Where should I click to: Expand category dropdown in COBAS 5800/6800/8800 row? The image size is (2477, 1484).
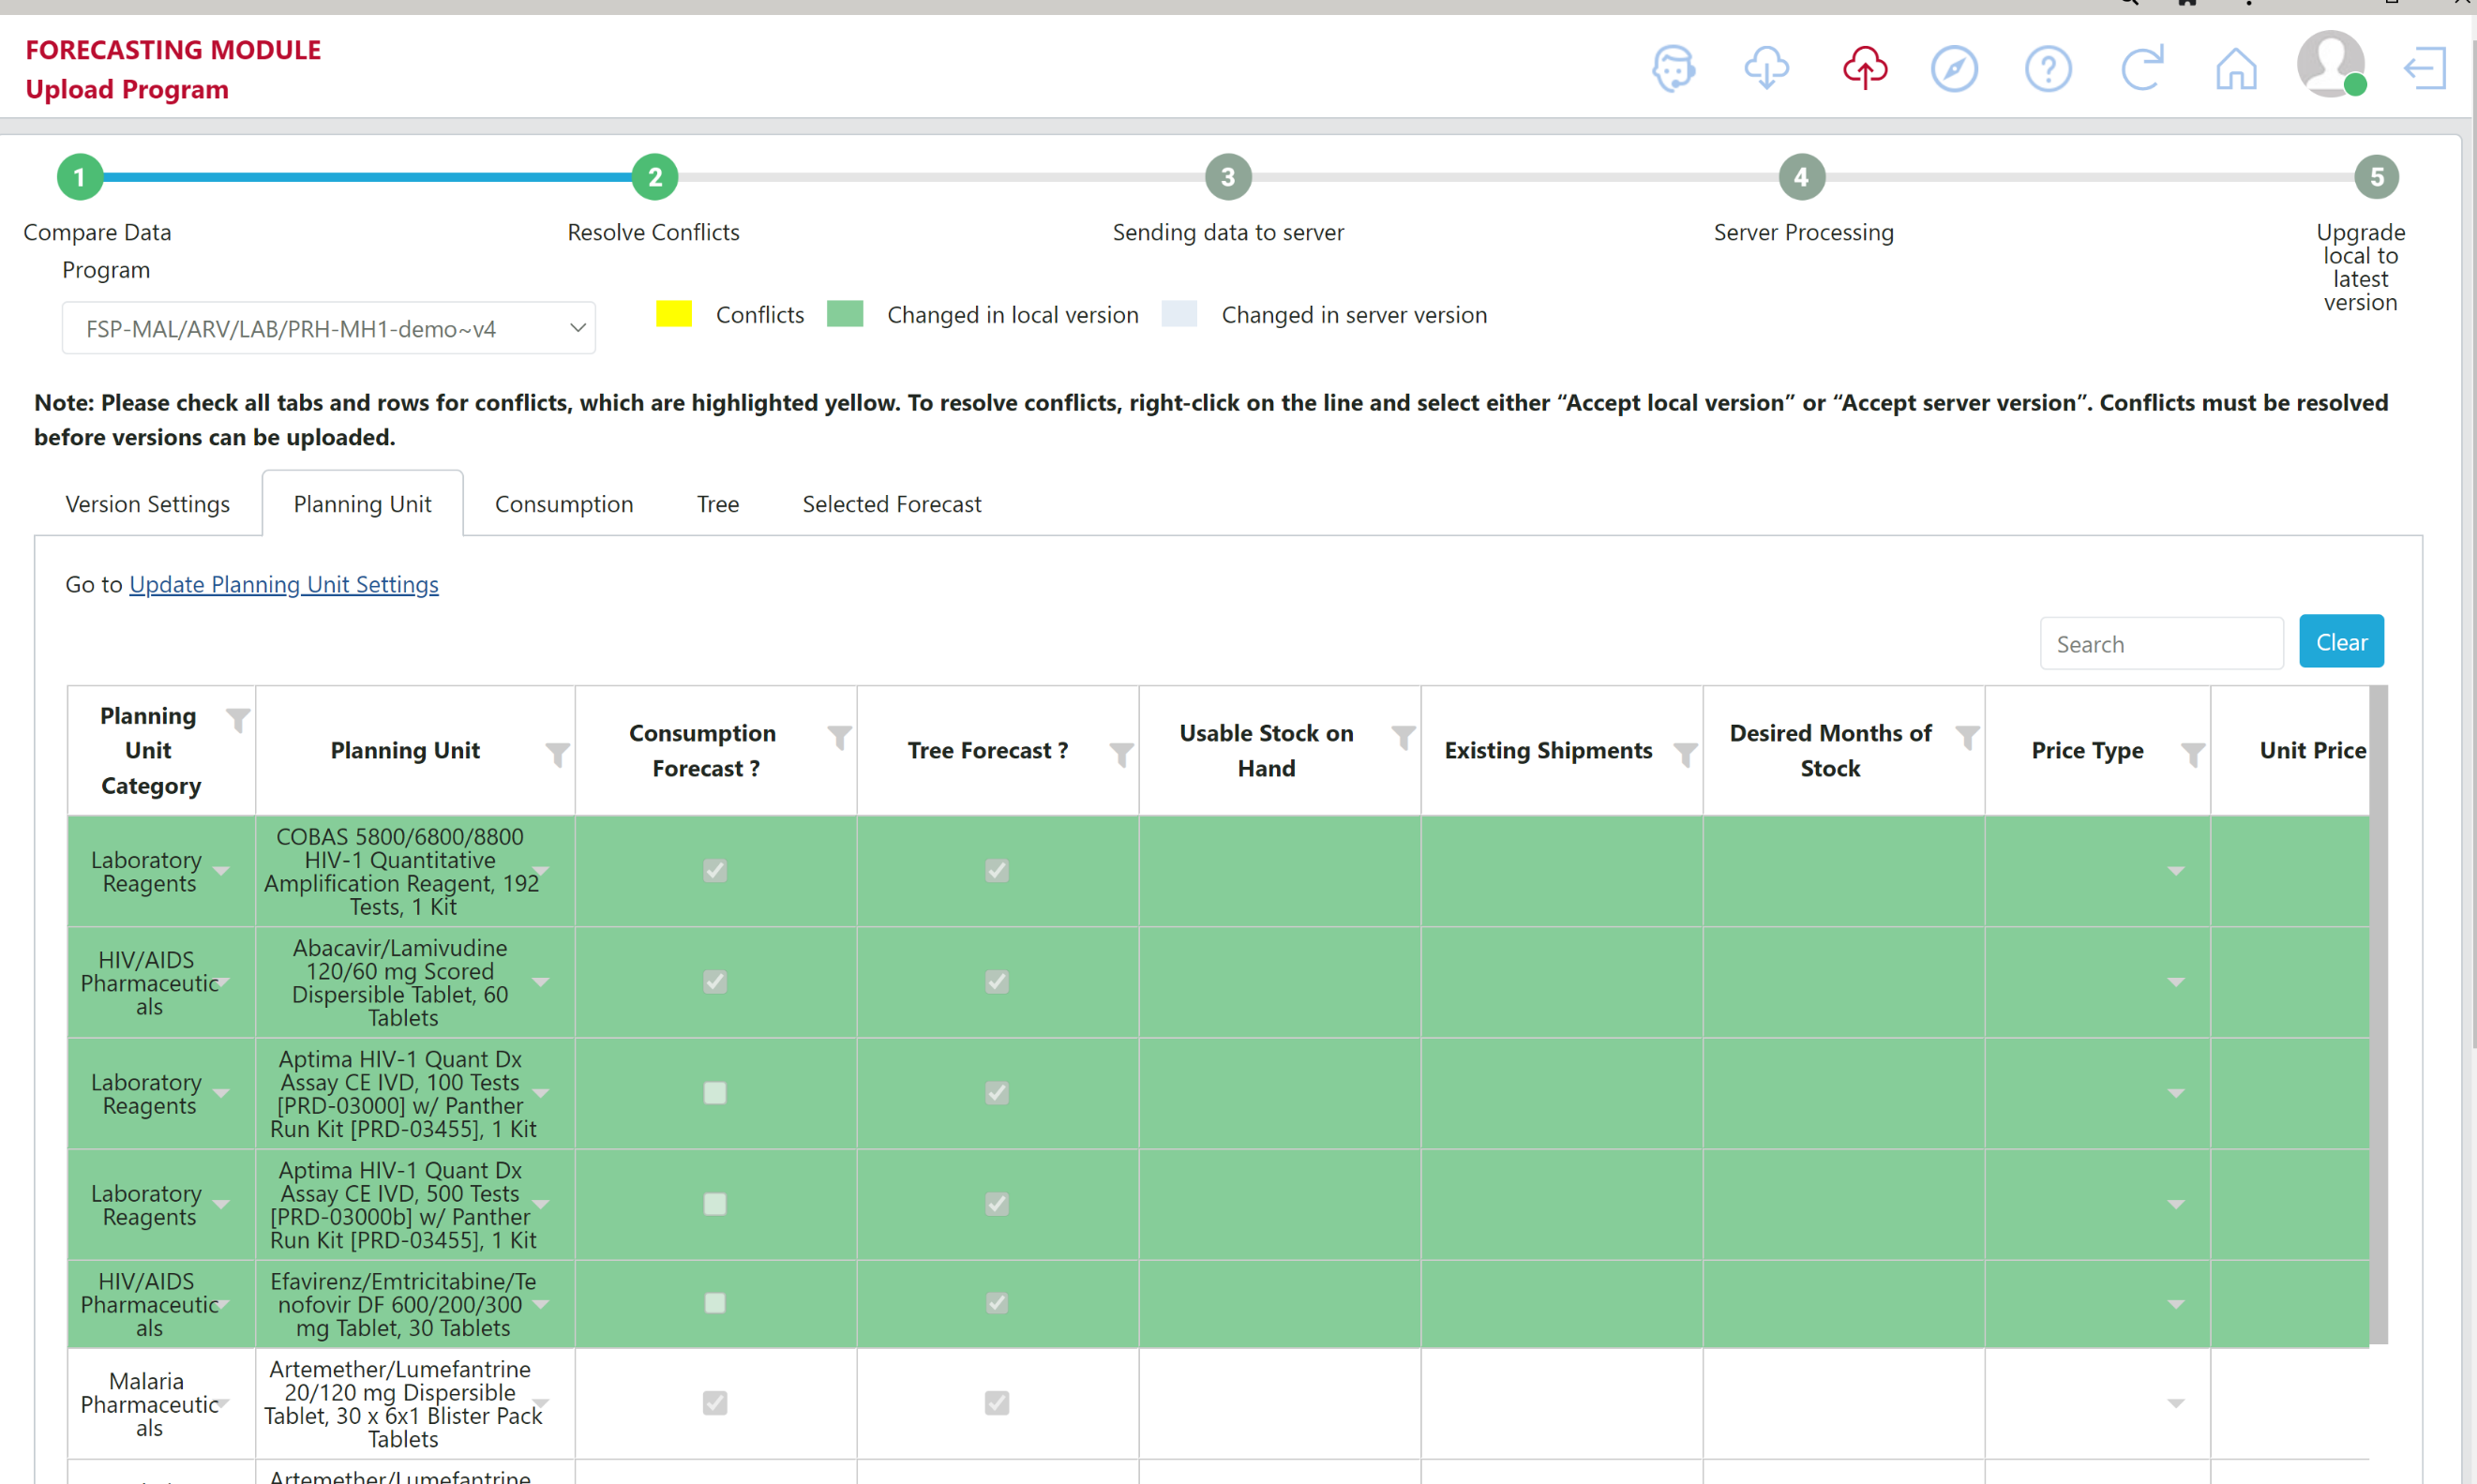pyautogui.click(x=221, y=871)
